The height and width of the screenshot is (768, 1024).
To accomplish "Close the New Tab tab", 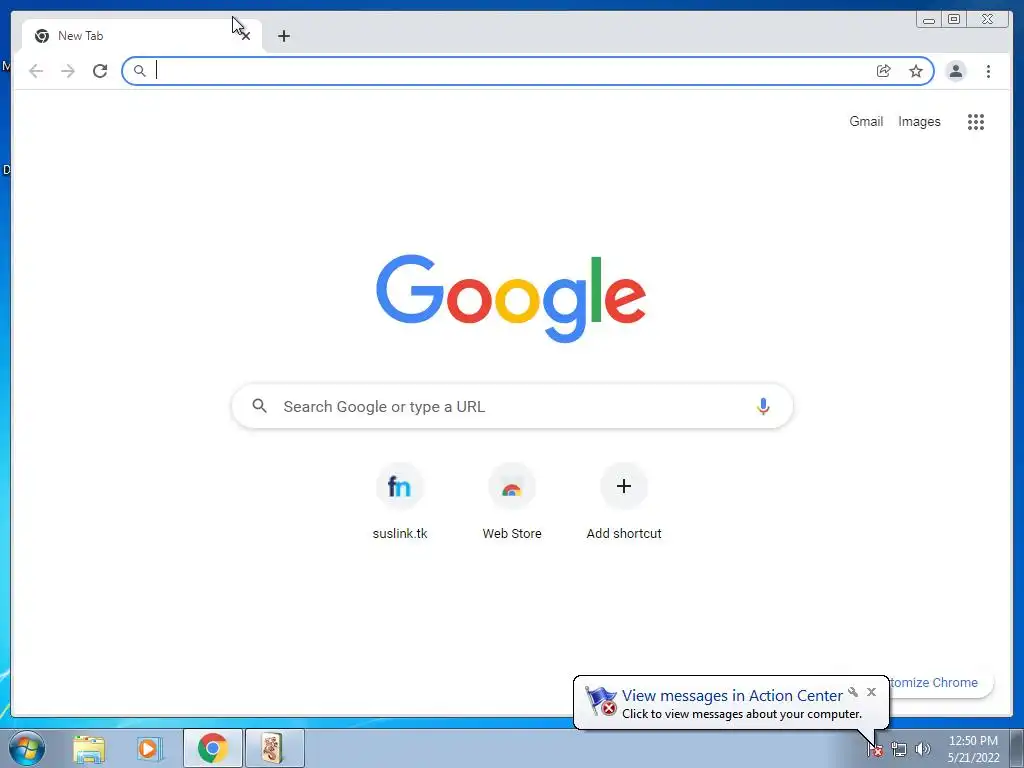I will 246,36.
